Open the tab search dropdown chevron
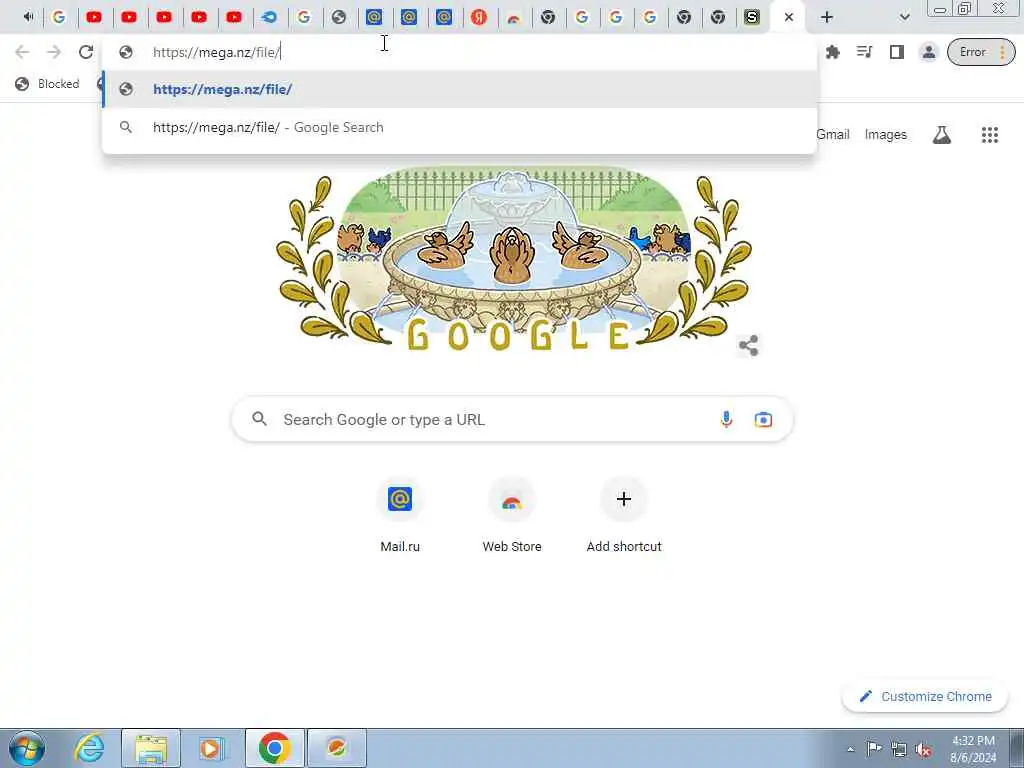1024x768 pixels. tap(904, 17)
